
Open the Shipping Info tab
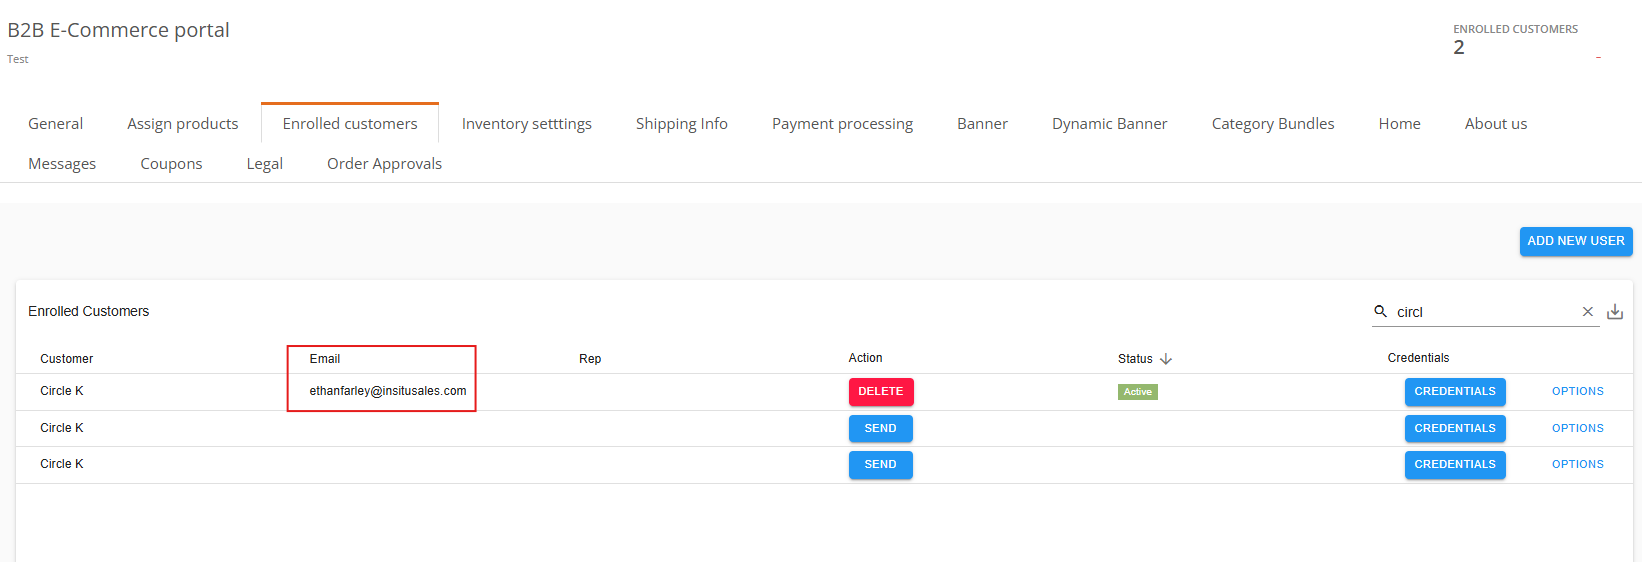(682, 124)
